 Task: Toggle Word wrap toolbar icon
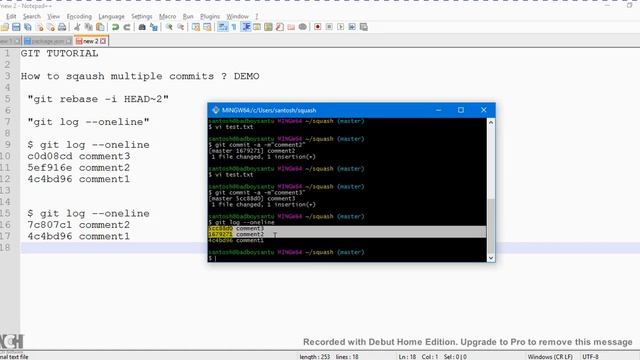pyautogui.click(x=222, y=27)
